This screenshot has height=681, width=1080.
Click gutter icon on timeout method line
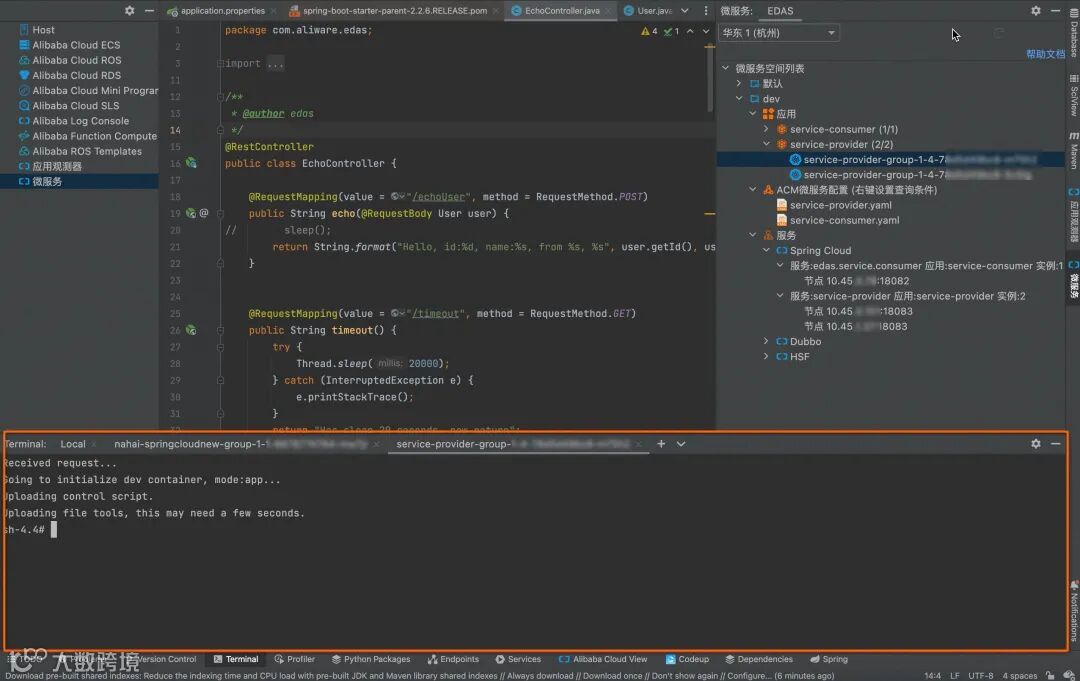191,331
